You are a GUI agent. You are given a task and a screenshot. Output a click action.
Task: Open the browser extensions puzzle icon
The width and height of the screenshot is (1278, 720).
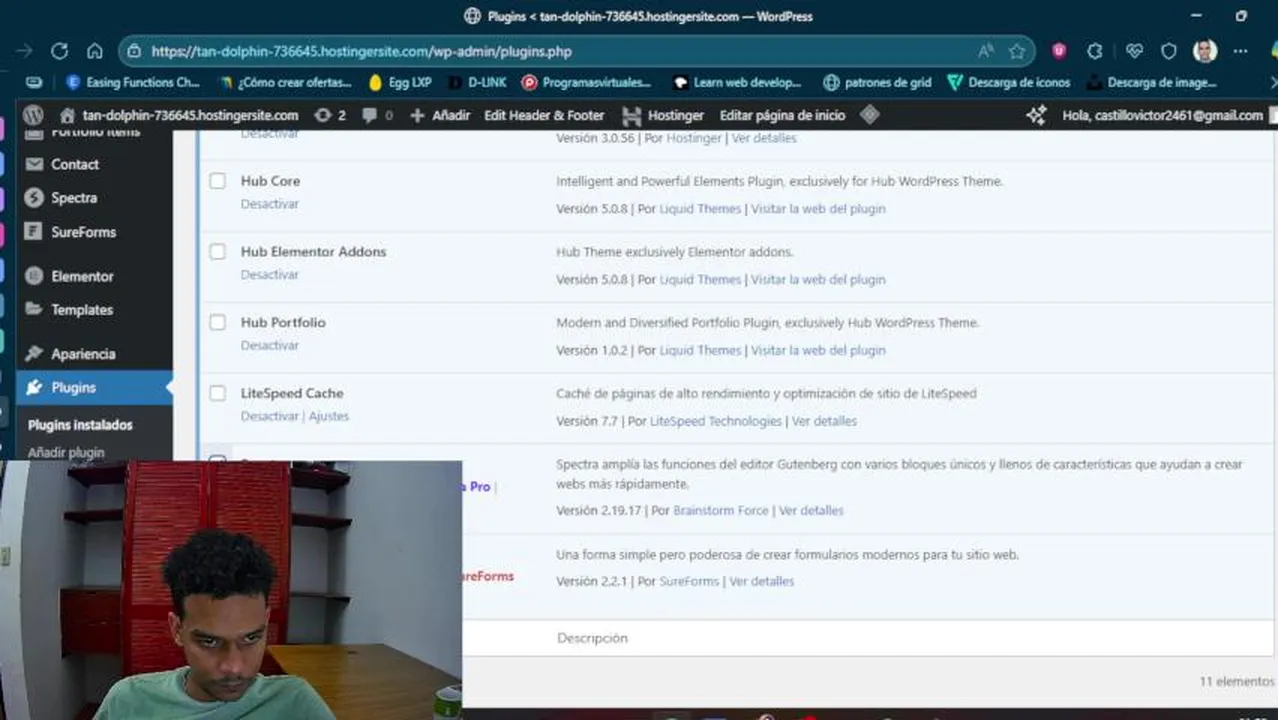point(1095,51)
